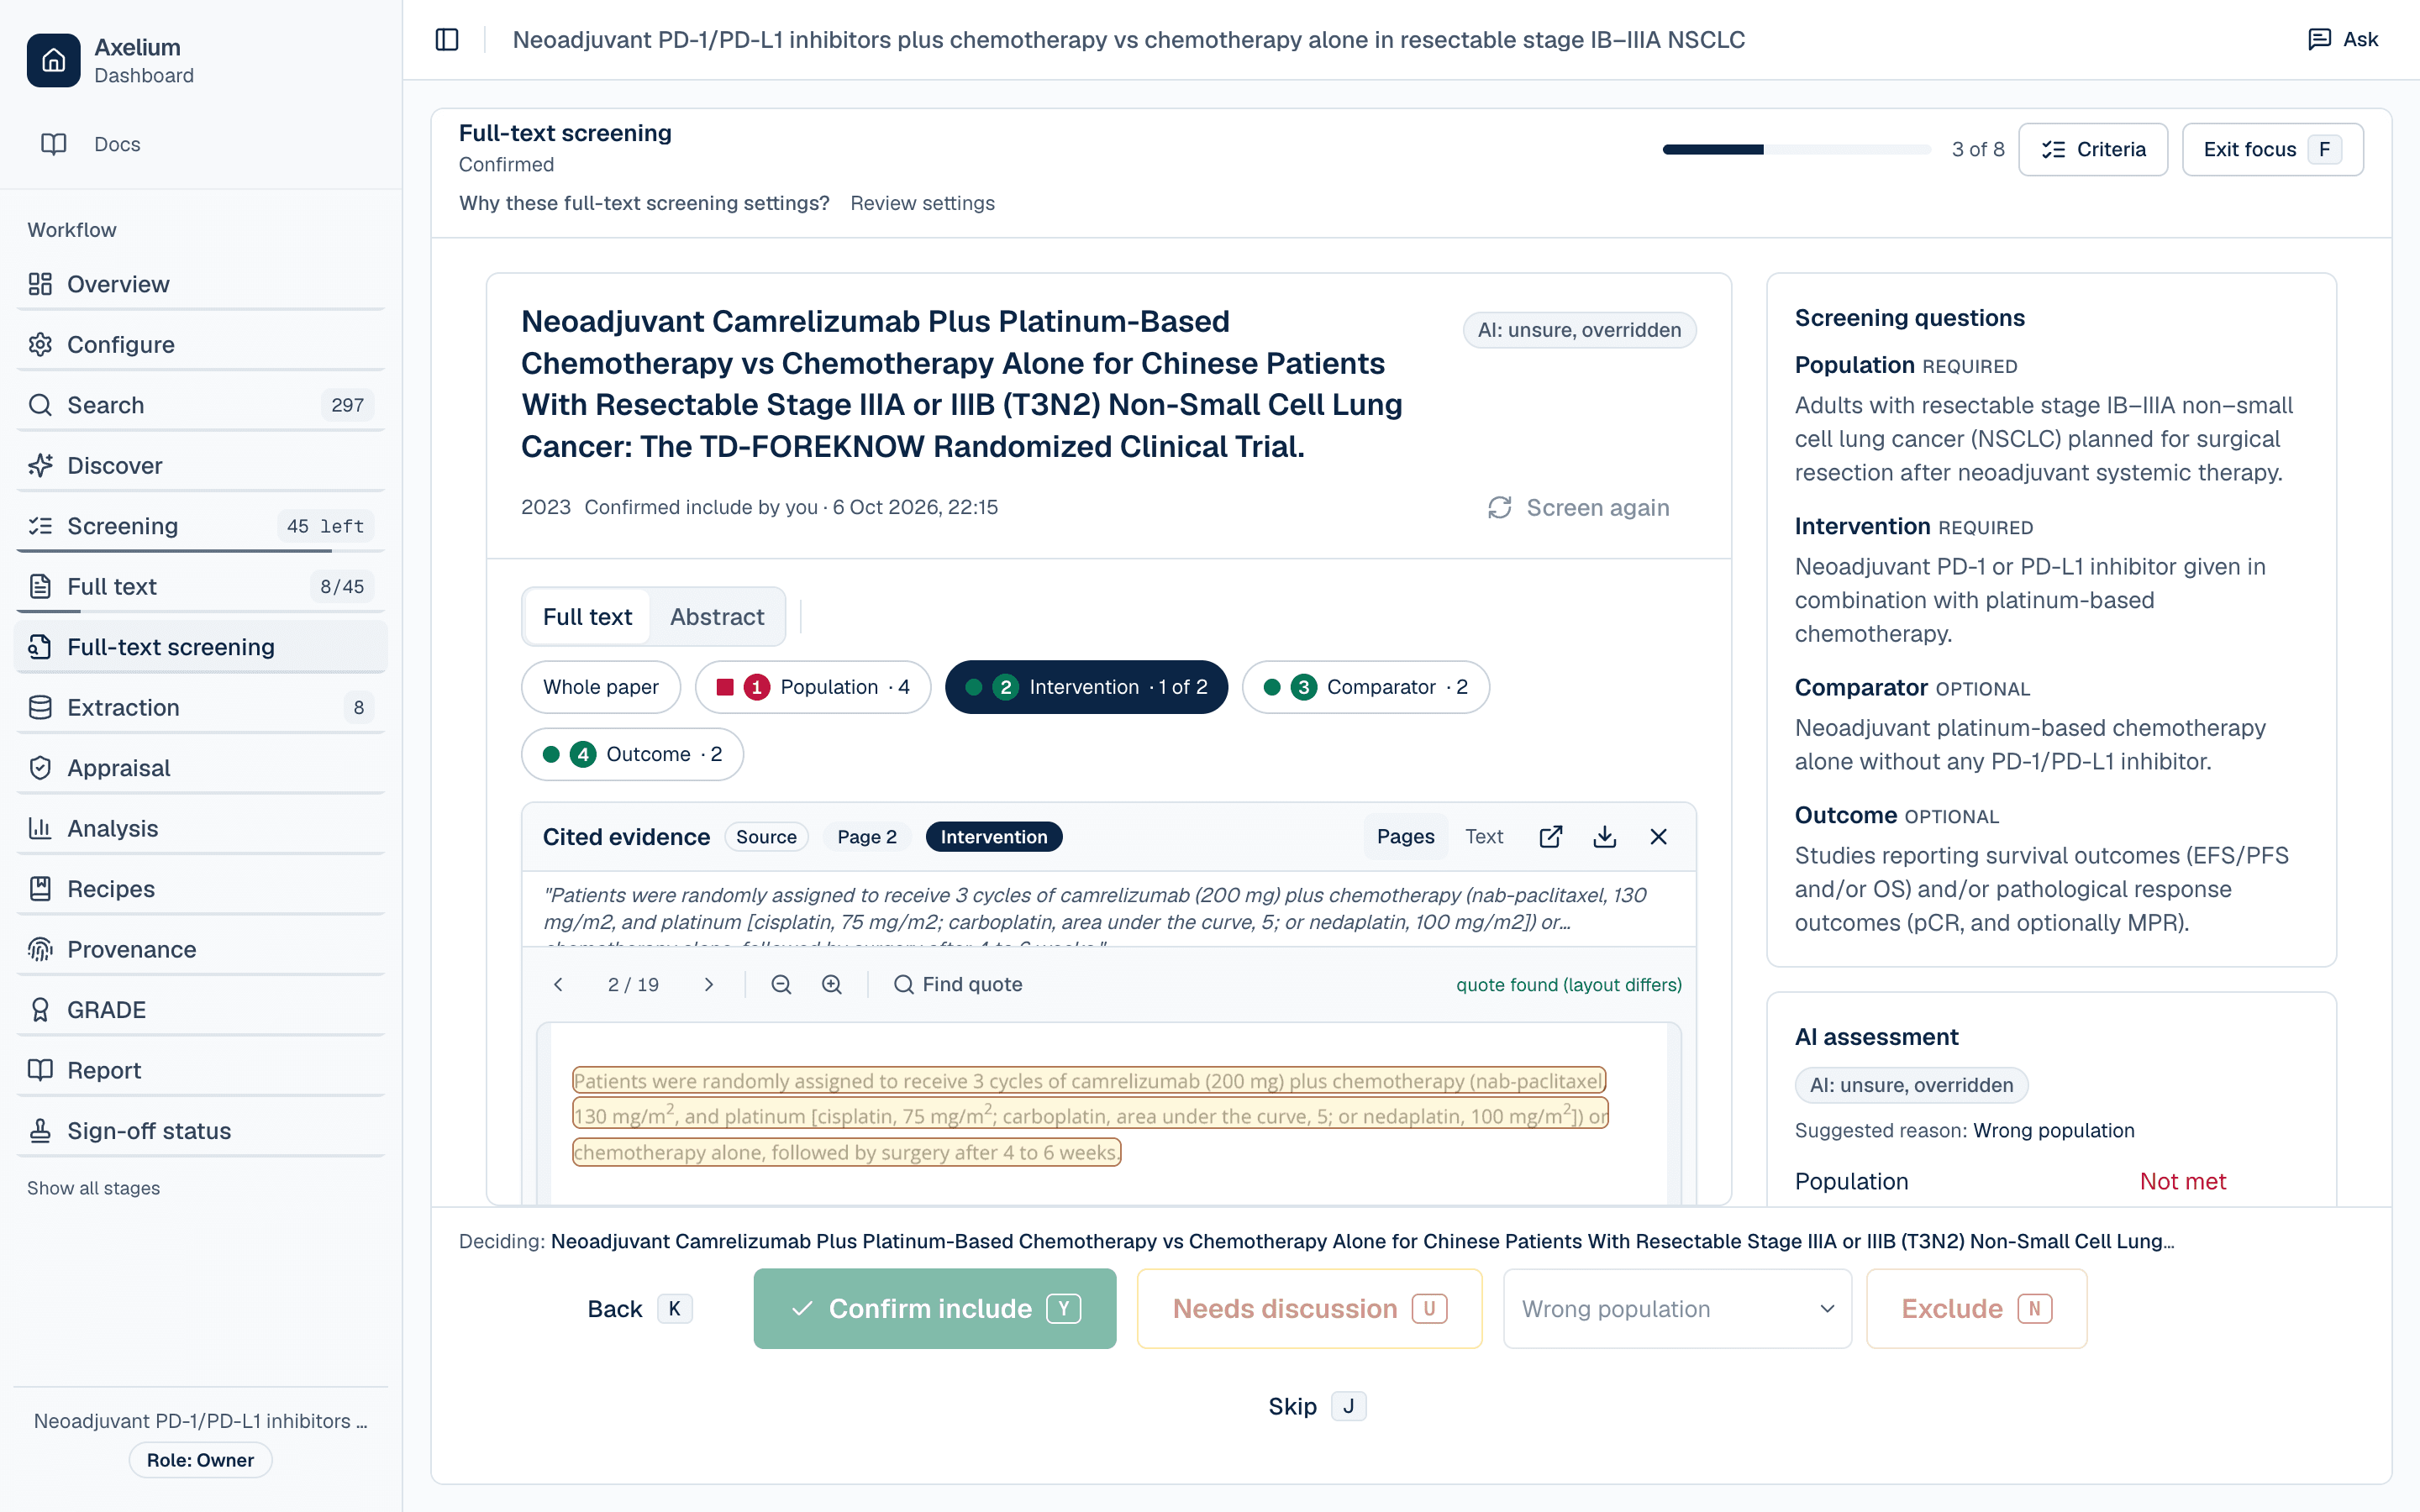Open Appraisal shield item
Viewport: 2420px width, 1512px height.
coord(201,768)
